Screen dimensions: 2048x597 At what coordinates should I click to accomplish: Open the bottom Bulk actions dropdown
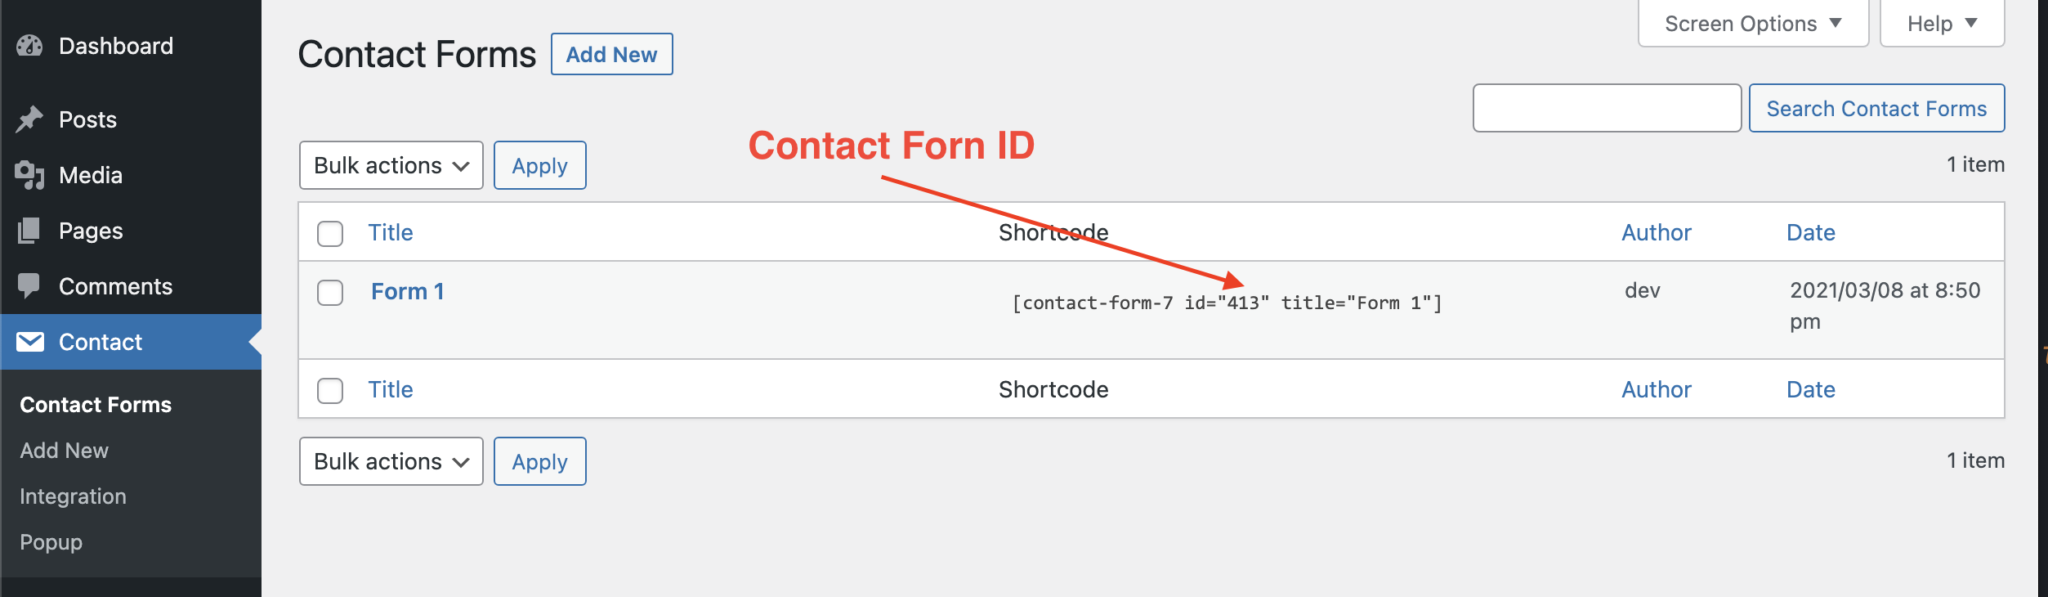point(391,462)
